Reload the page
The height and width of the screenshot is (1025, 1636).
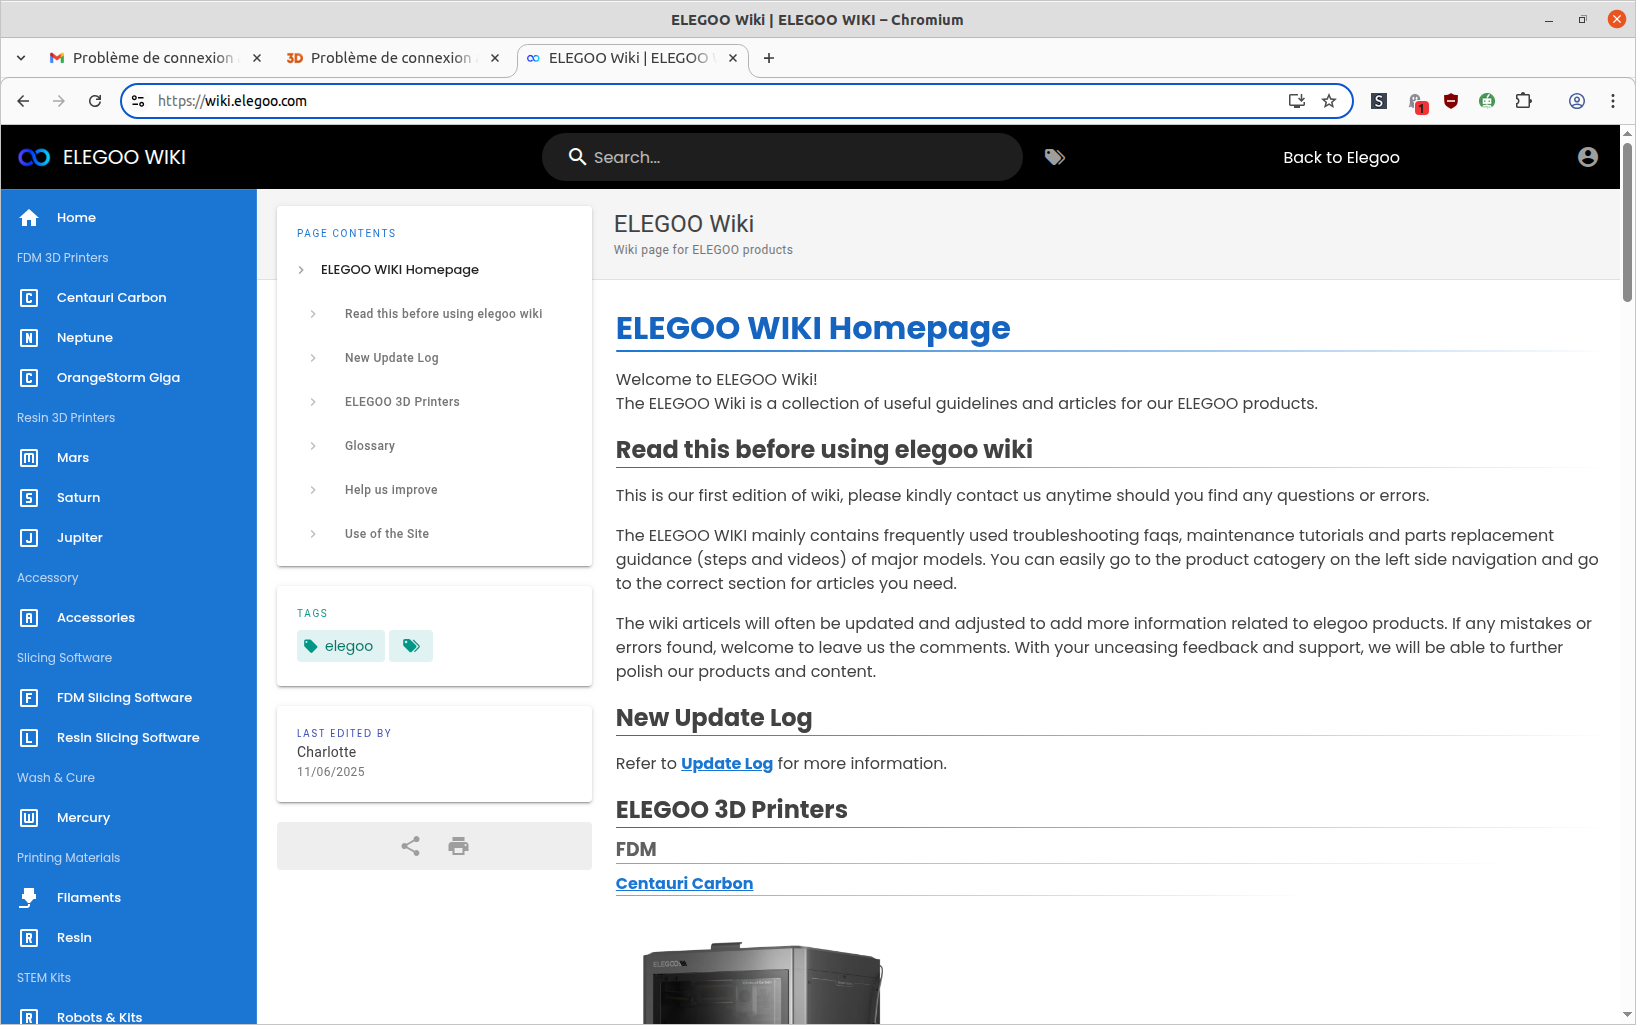coord(95,101)
